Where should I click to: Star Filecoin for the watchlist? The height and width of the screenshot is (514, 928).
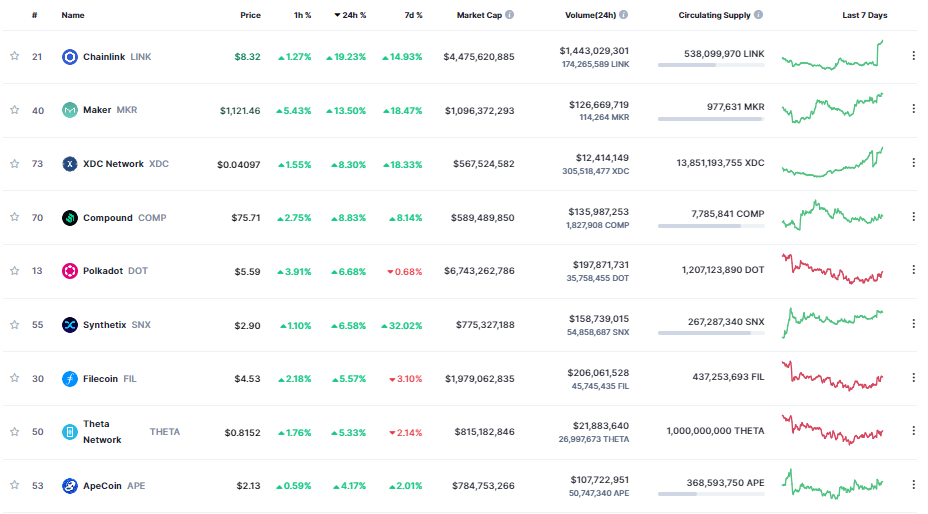(14, 378)
